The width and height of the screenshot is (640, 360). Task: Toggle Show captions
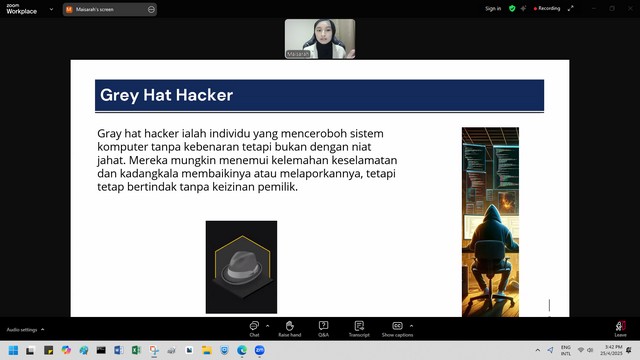pos(397,329)
